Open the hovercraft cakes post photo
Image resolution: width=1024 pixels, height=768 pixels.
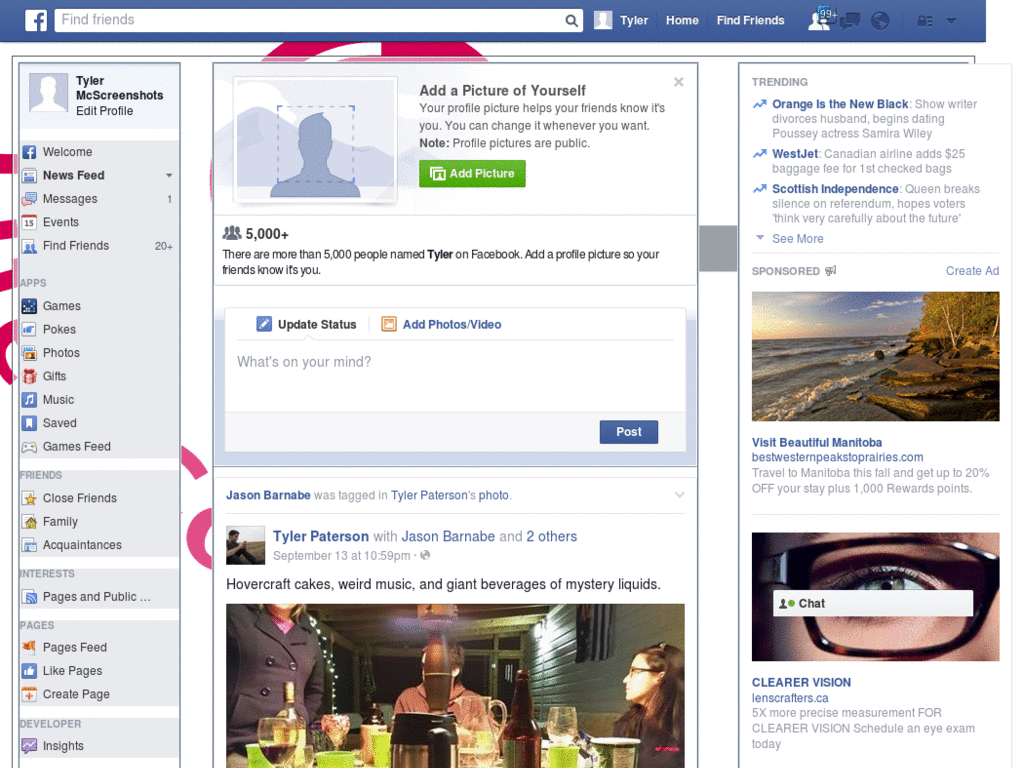coord(455,686)
